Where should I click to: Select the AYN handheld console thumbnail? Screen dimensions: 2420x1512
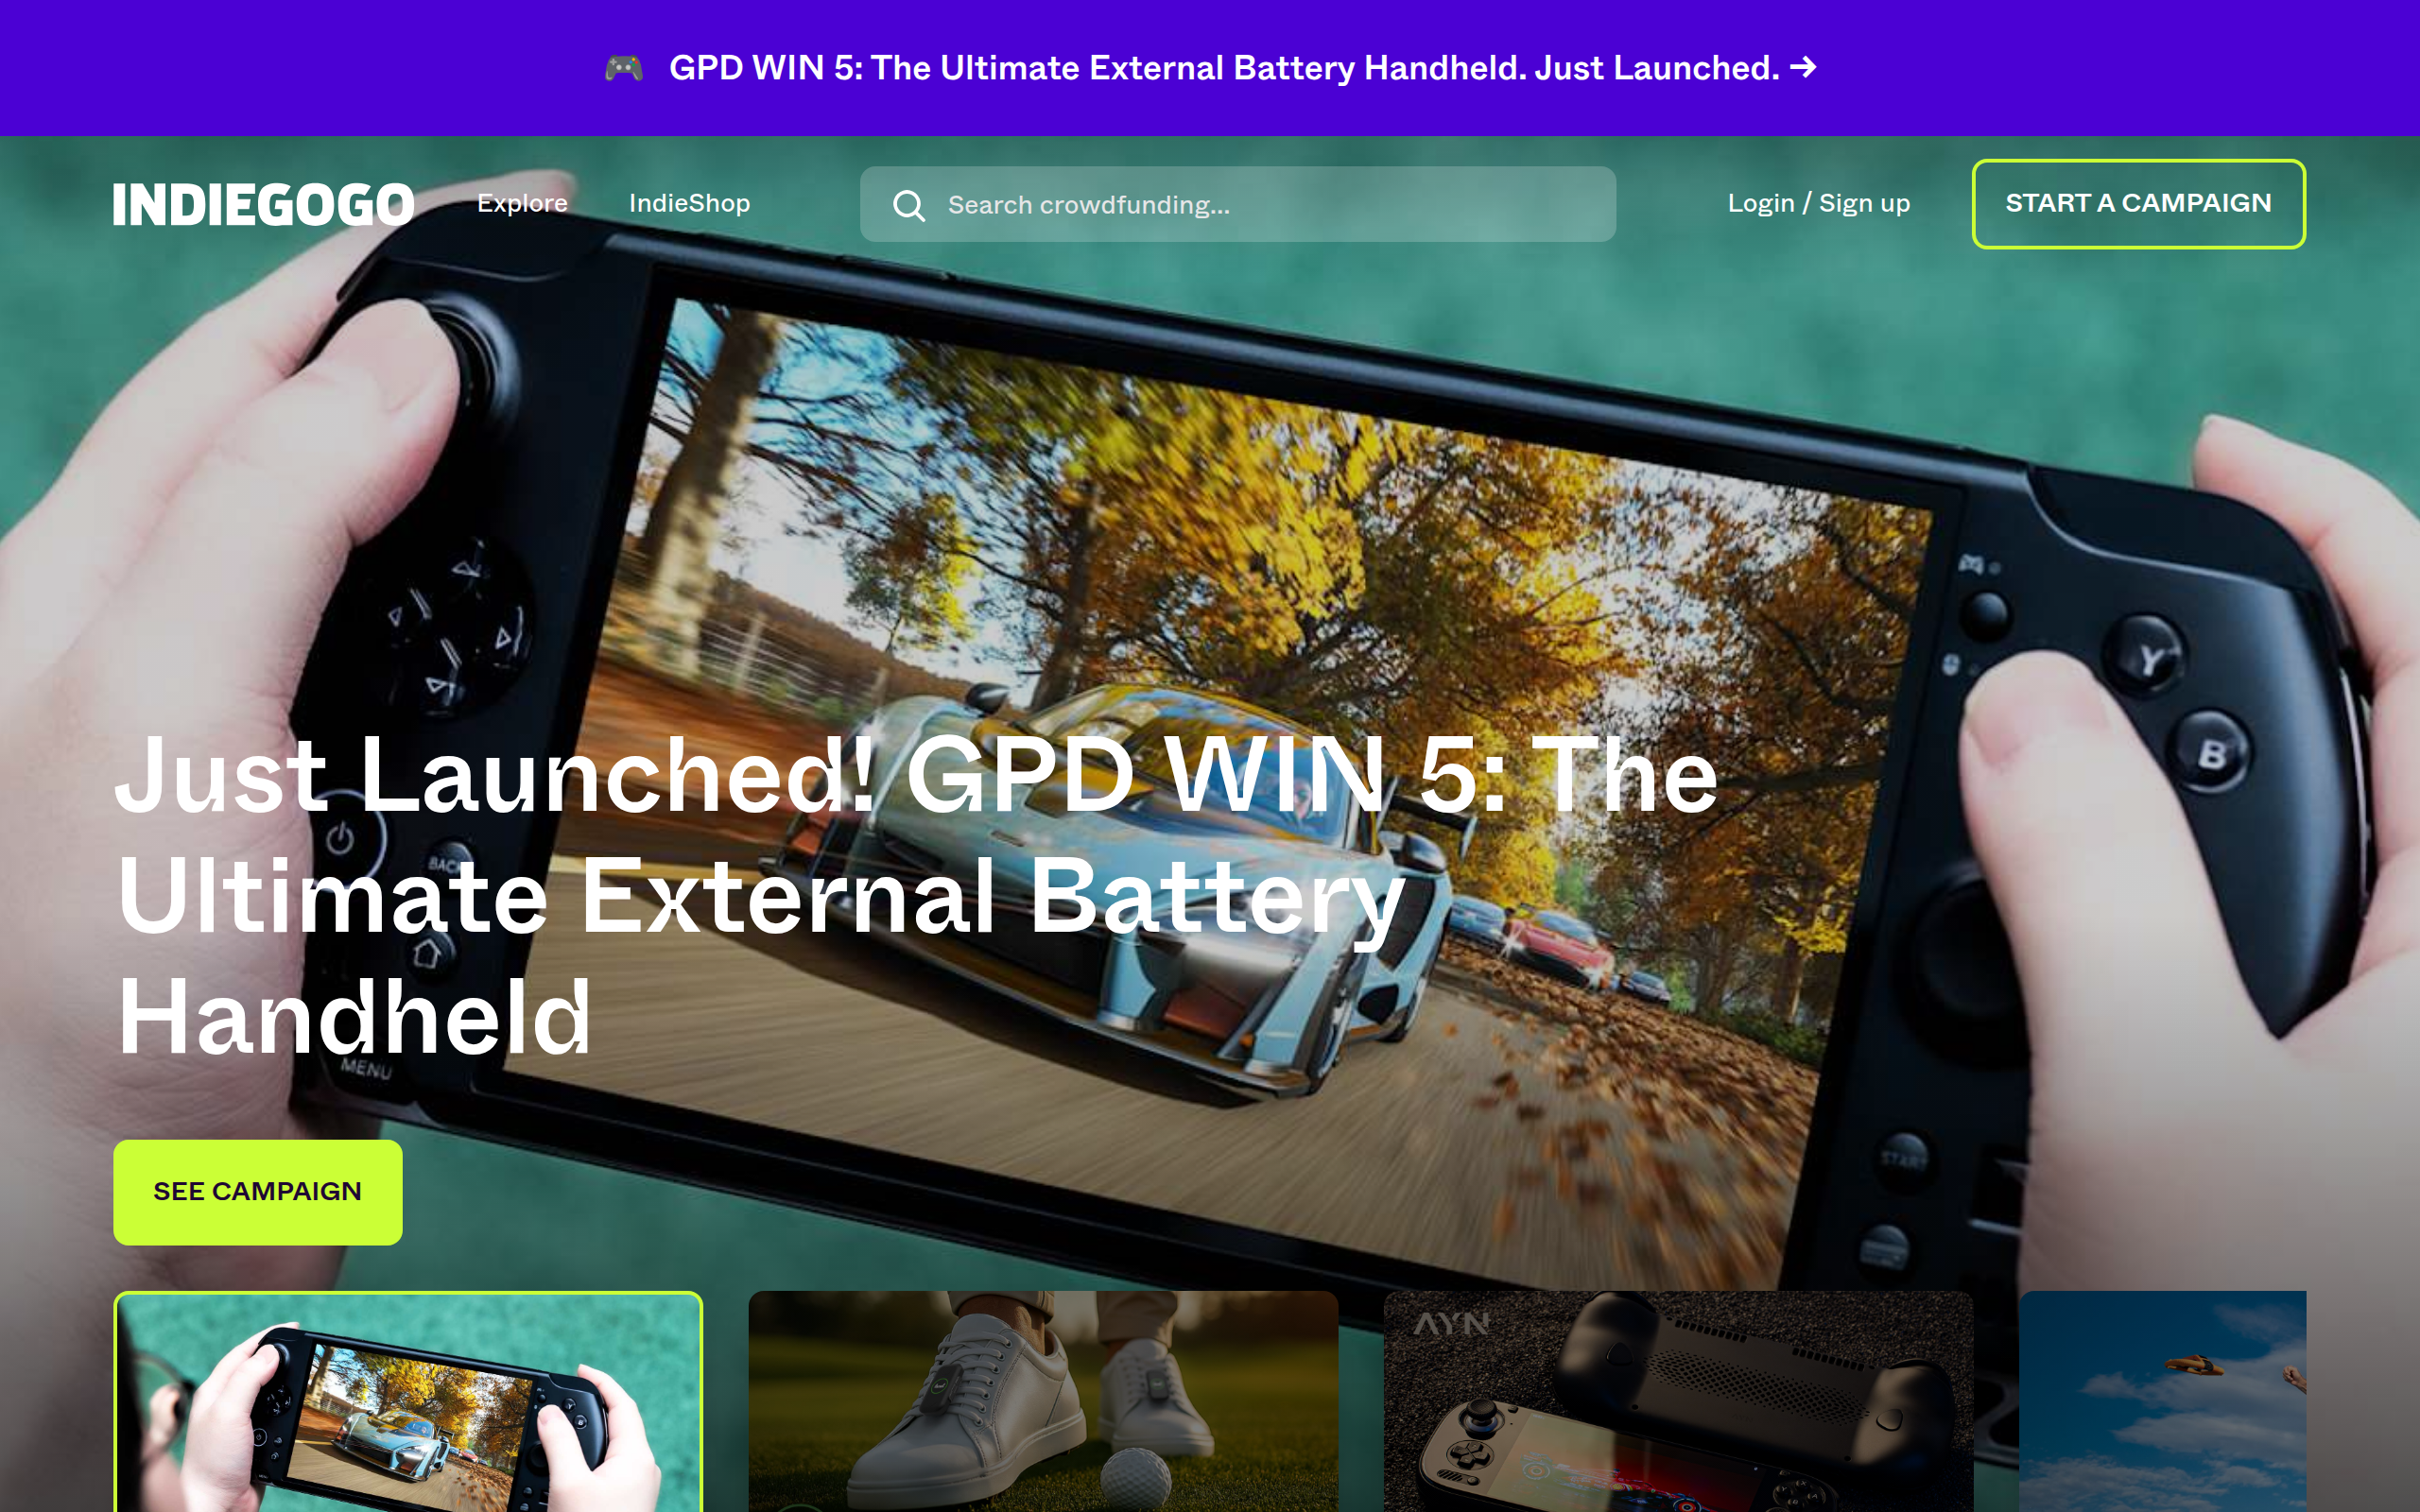[x=1678, y=1402]
